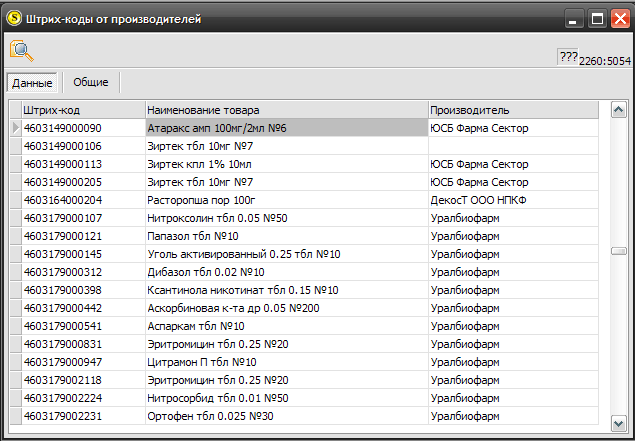The height and width of the screenshot is (441, 635).
Task: Click the ??? indicator box
Action: coord(568,57)
